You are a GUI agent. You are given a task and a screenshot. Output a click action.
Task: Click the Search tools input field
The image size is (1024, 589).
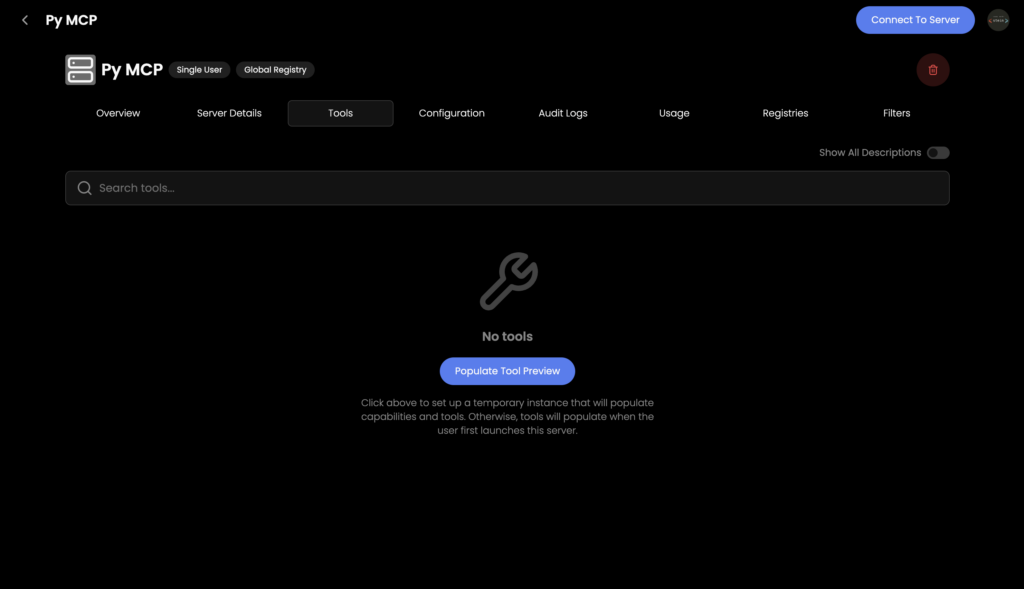click(507, 188)
